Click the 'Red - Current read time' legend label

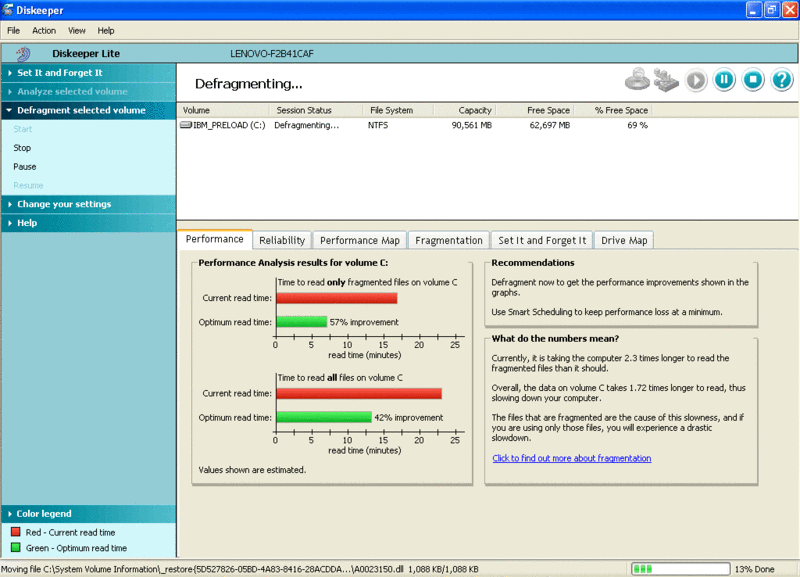[x=70, y=532]
